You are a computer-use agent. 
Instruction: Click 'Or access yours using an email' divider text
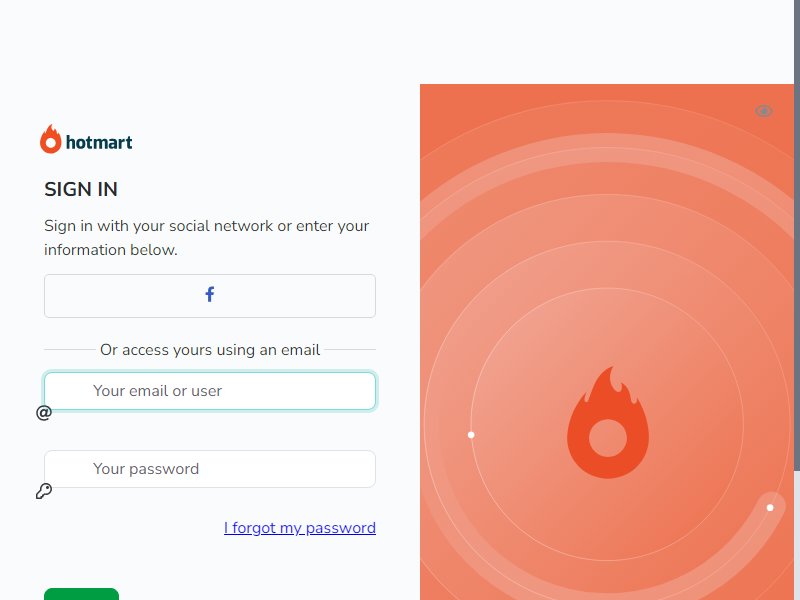[210, 350]
